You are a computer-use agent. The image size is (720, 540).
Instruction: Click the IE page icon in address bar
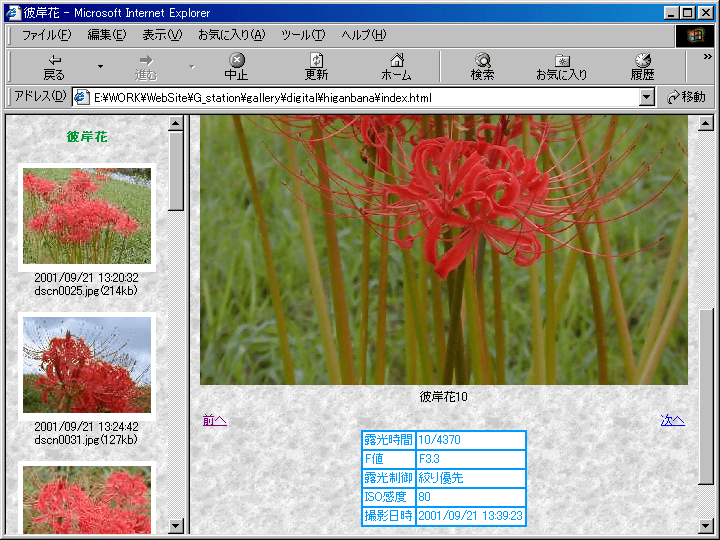click(82, 97)
